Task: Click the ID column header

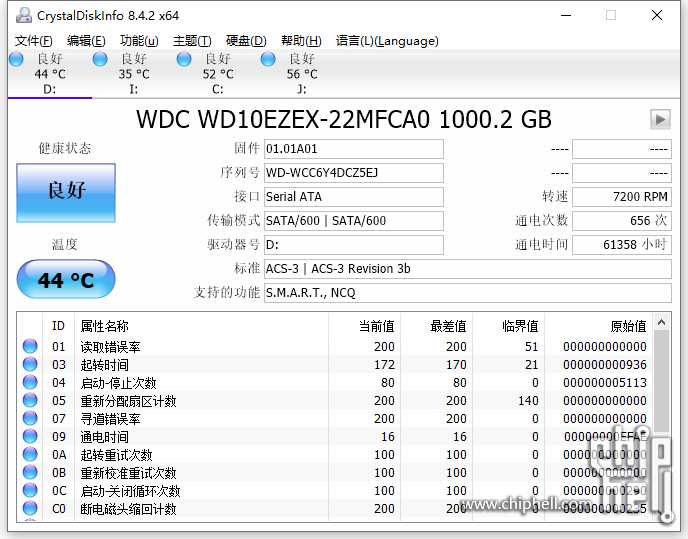Action: (58, 326)
